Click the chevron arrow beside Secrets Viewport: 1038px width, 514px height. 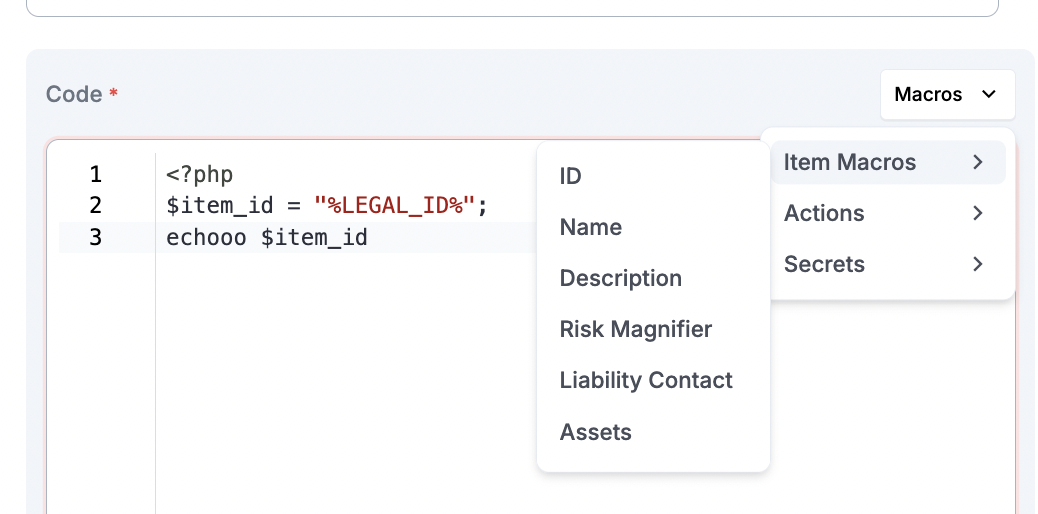click(x=977, y=264)
